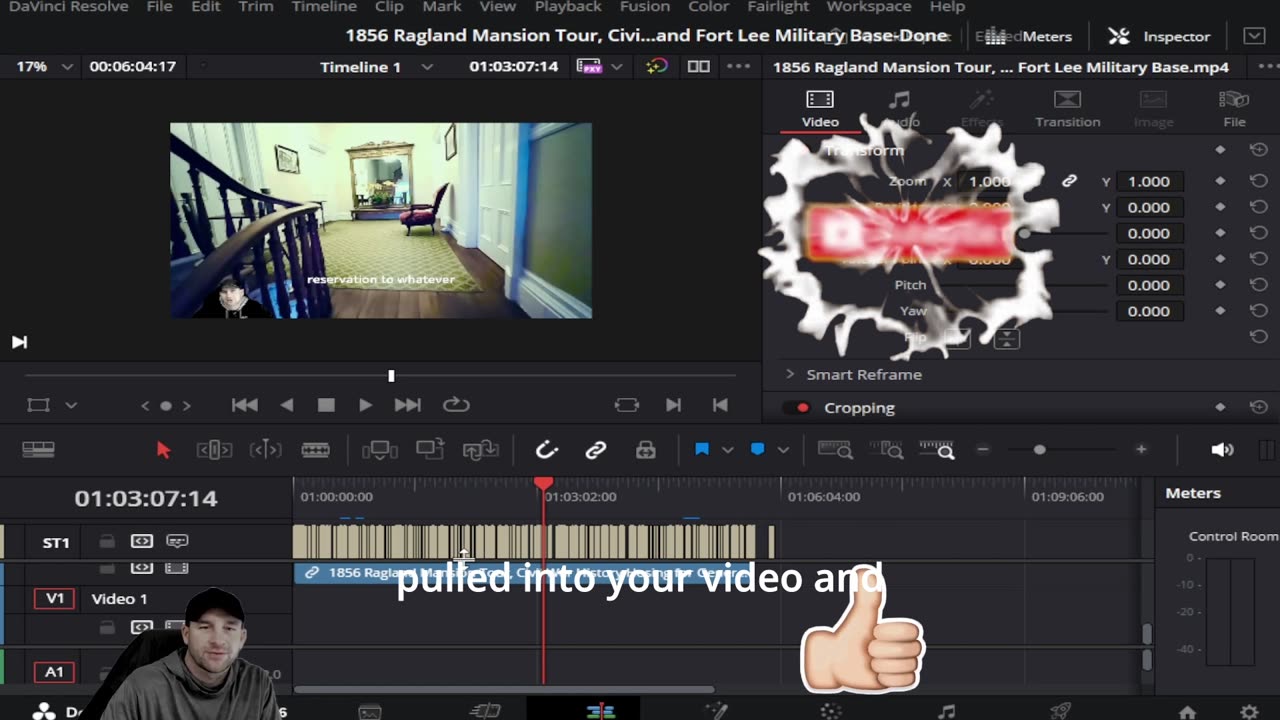Expand the Smart Reframe section
This screenshot has height=720, width=1280.
click(x=790, y=374)
